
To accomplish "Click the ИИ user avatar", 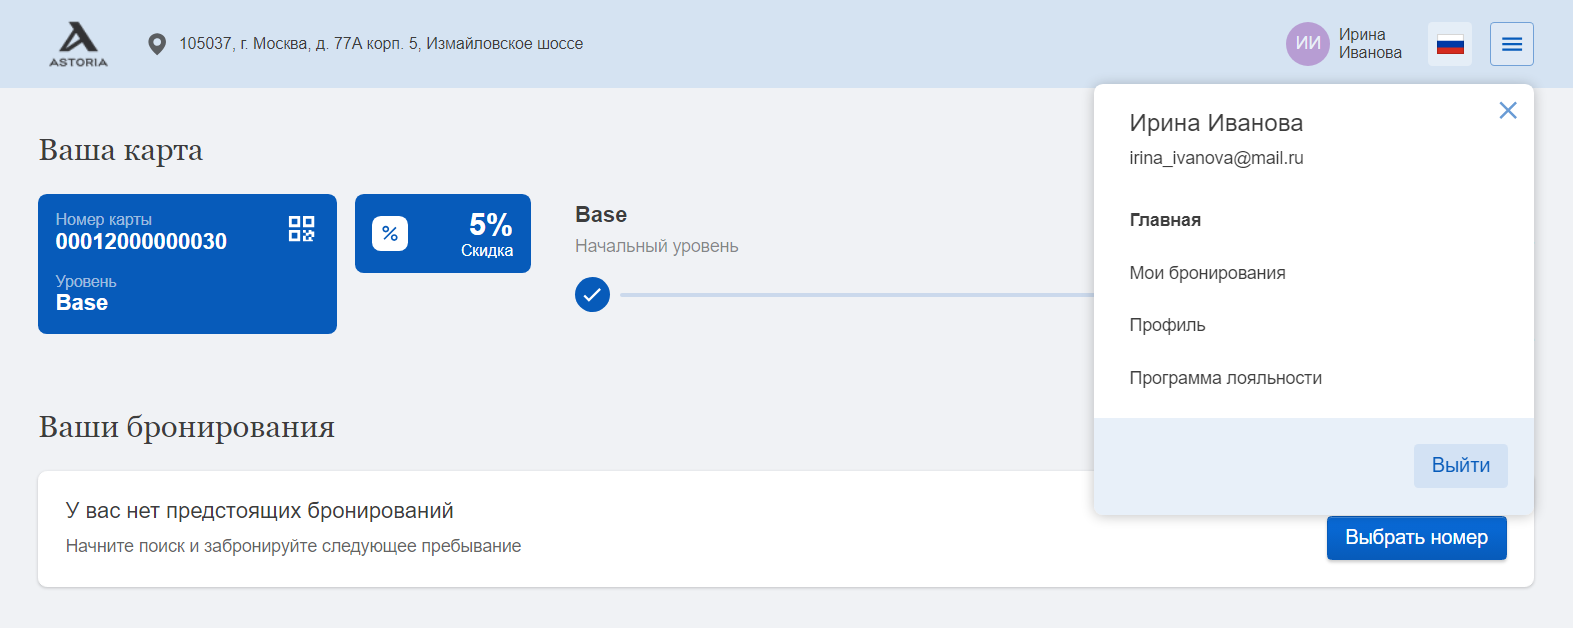I will coord(1308,44).
